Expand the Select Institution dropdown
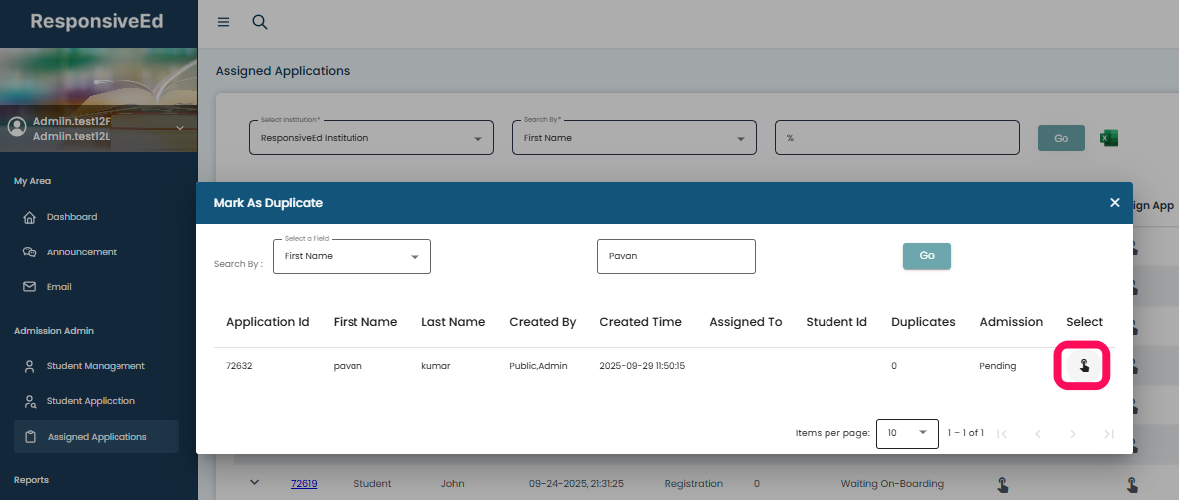The image size is (1179, 500). pos(371,138)
